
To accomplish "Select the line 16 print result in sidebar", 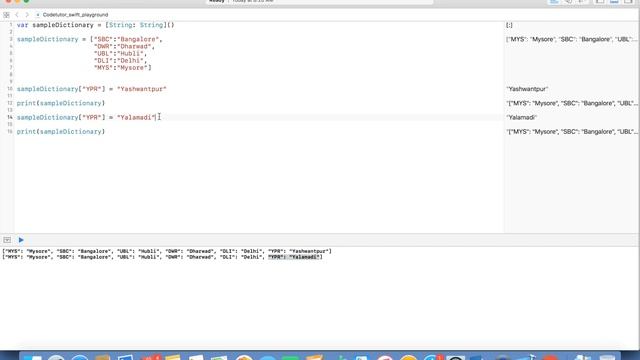I will [x=571, y=132].
